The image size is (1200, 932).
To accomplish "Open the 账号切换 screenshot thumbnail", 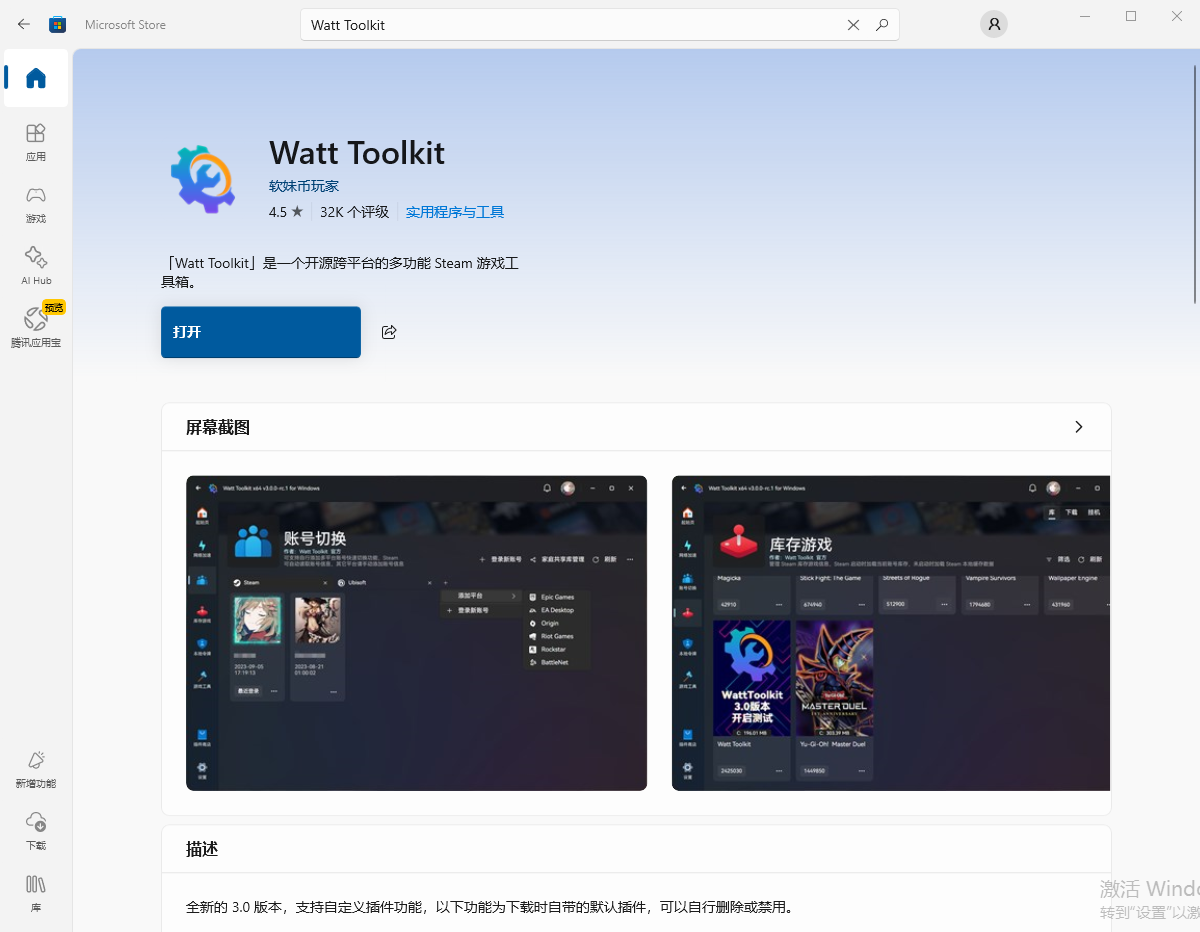I will pos(417,633).
